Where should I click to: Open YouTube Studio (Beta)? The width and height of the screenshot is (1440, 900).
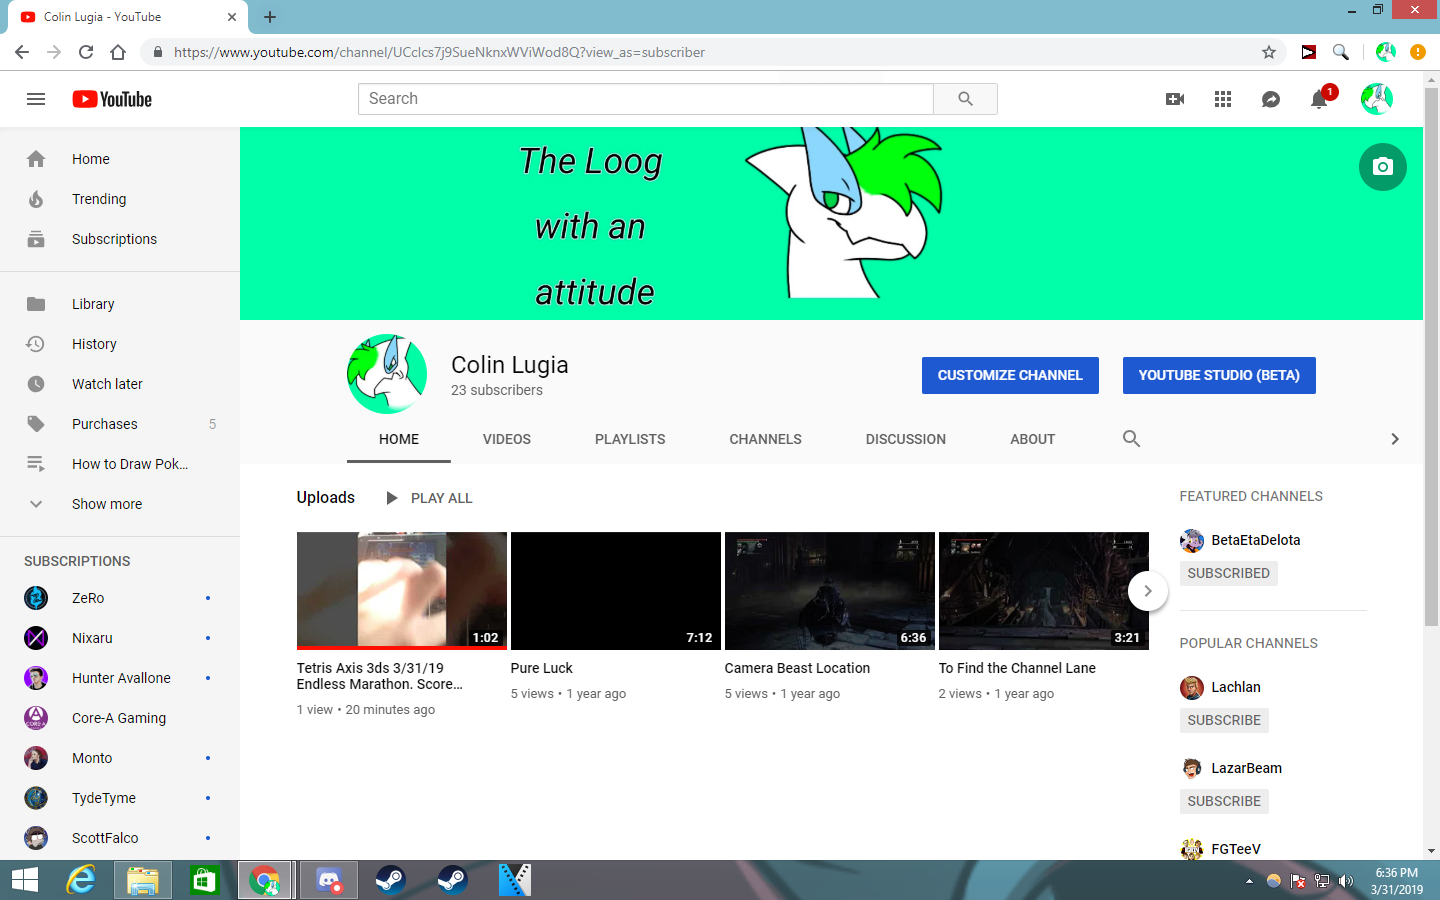pyautogui.click(x=1218, y=375)
